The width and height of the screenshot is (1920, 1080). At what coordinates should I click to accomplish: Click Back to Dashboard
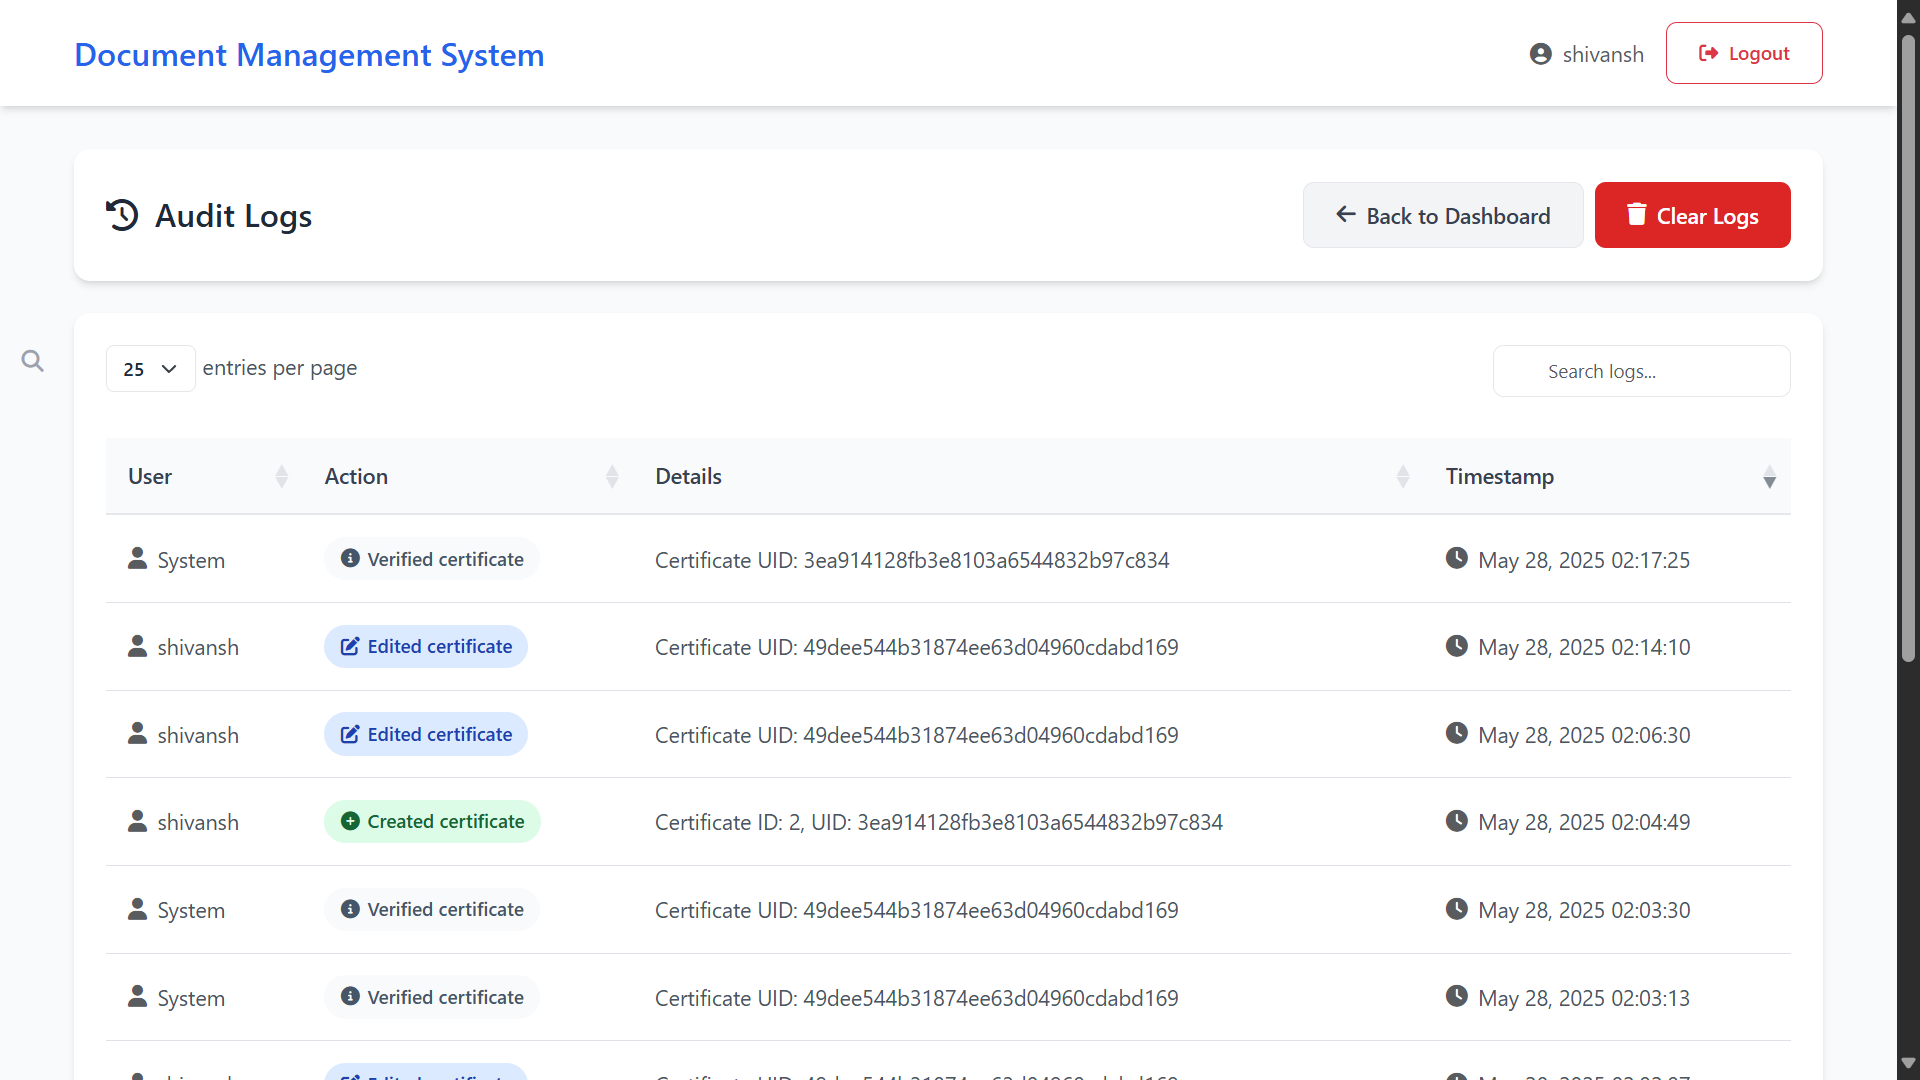point(1442,215)
